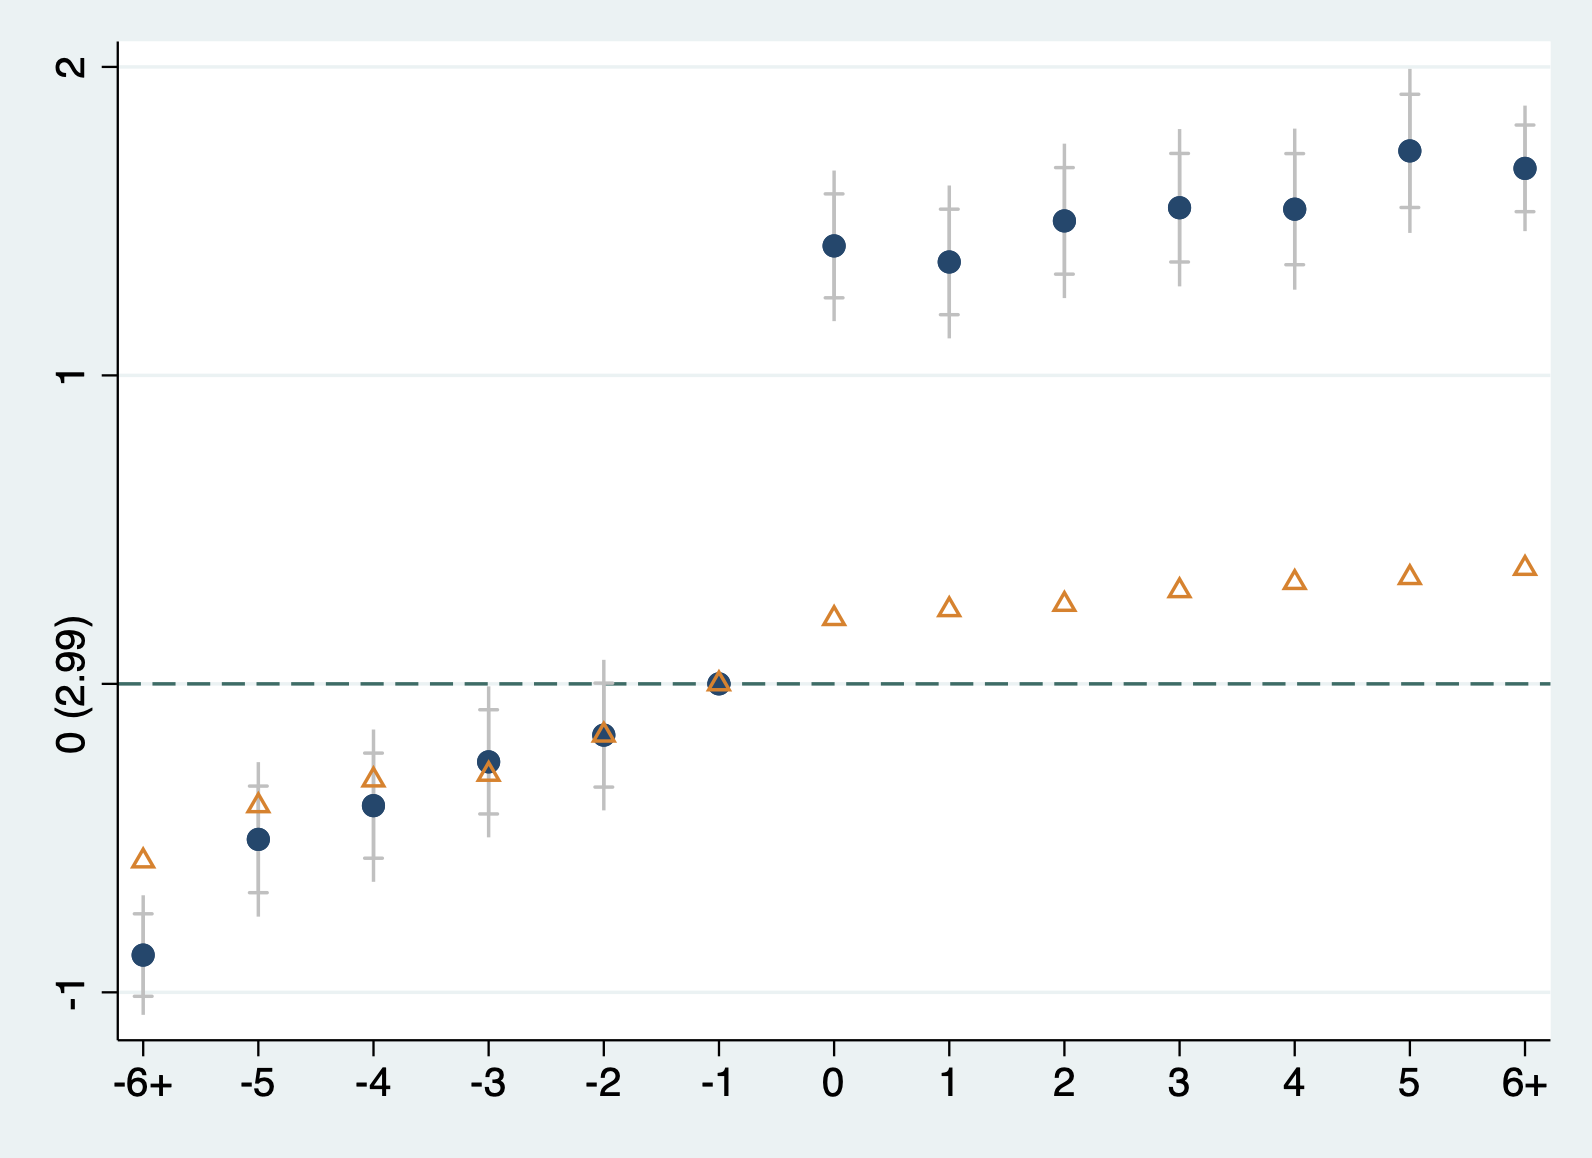The width and height of the screenshot is (1592, 1158).
Task: Select the orange triangle at x-axis -4
Action: [x=373, y=779]
